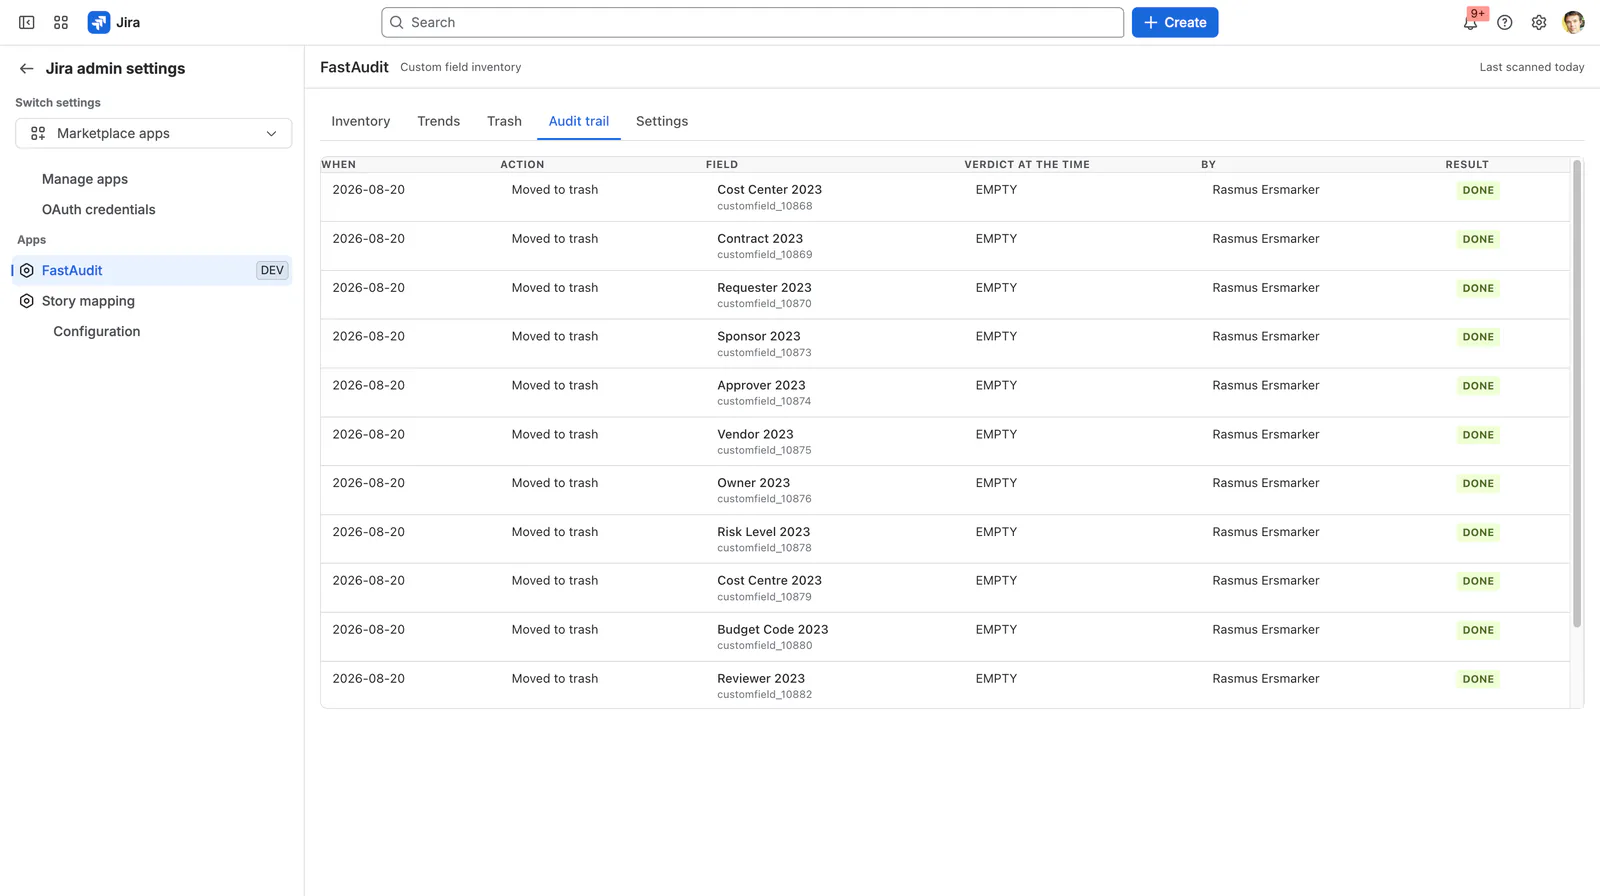The image size is (1600, 896).
Task: Click the Story mapping app icon
Action: pyautogui.click(x=27, y=301)
